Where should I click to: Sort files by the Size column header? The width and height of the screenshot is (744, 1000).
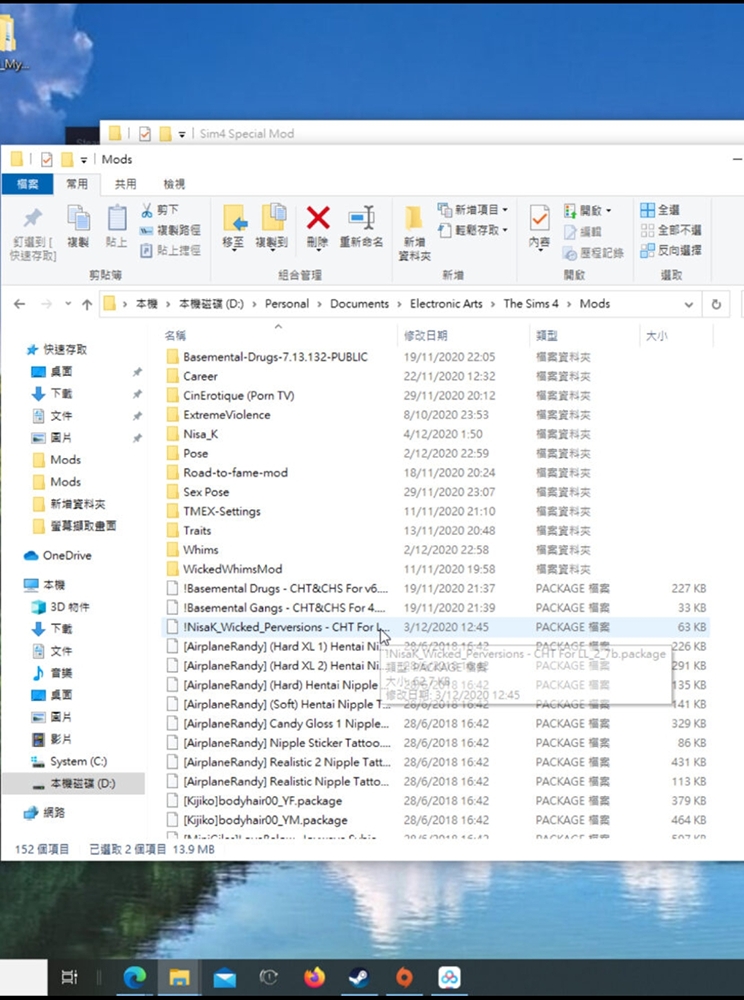coord(675,335)
